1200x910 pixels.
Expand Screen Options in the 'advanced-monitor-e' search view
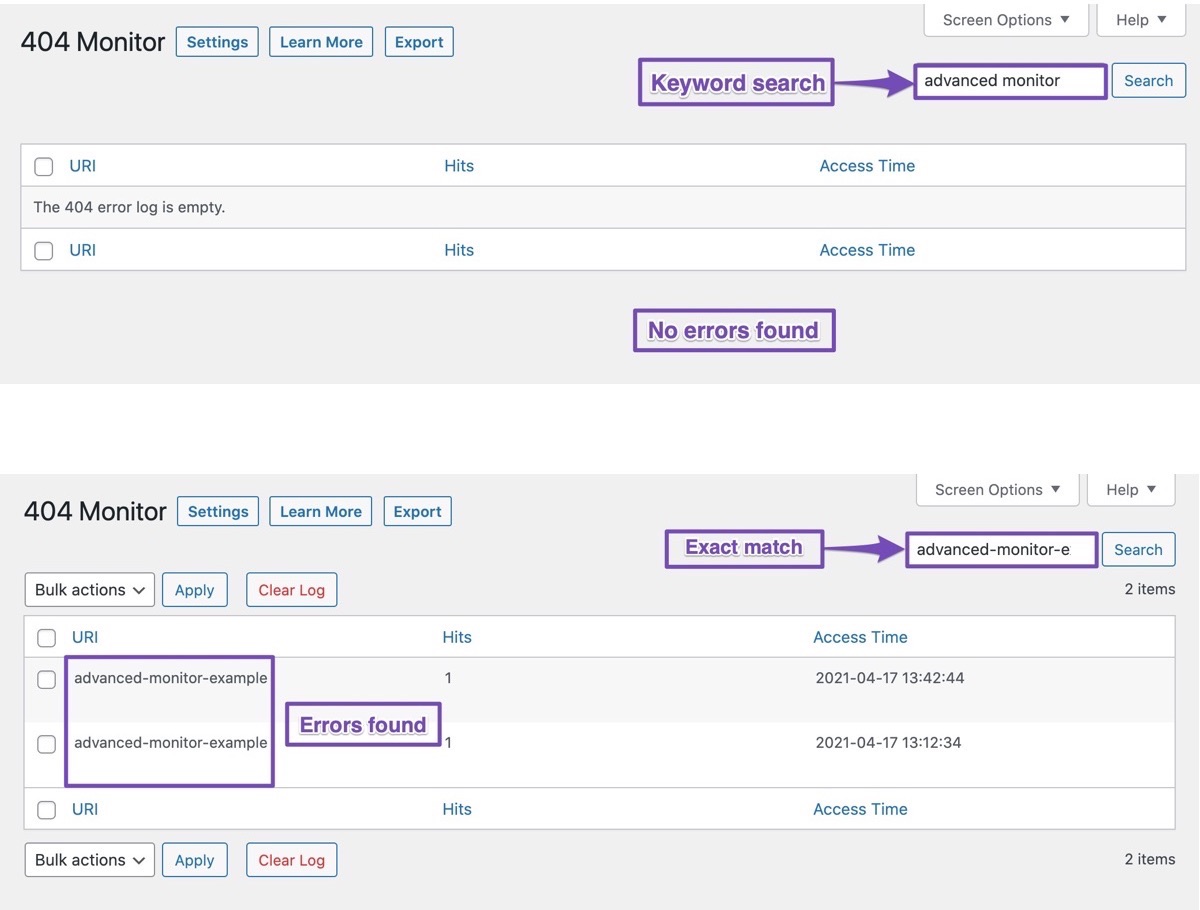coord(998,489)
